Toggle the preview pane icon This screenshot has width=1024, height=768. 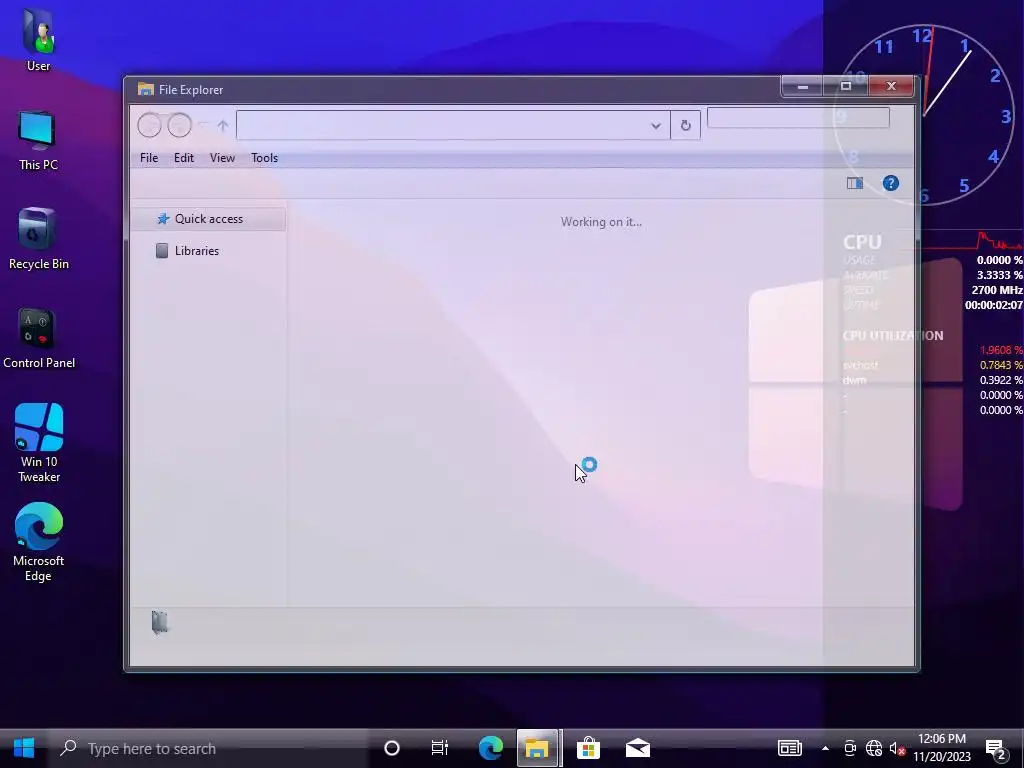click(855, 184)
